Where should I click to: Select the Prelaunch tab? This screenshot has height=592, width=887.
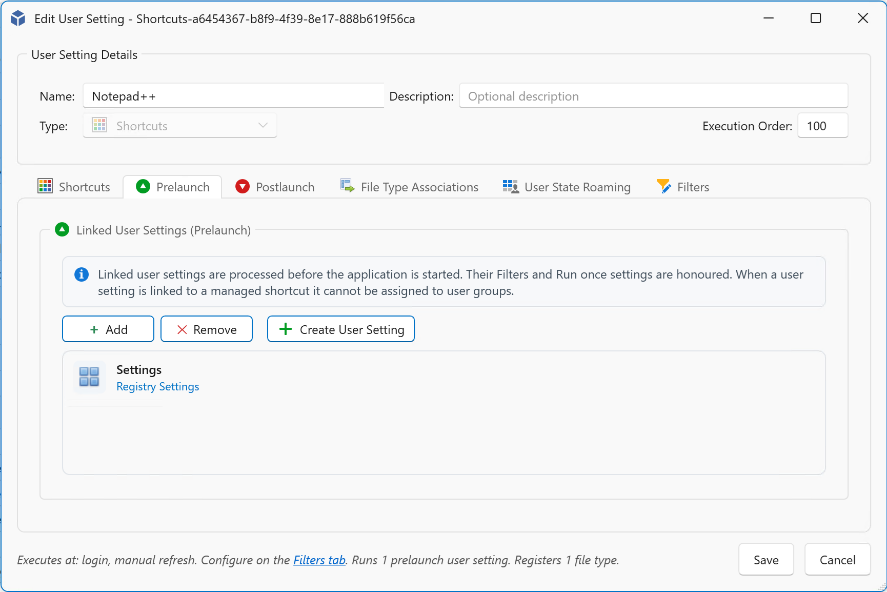tap(173, 187)
